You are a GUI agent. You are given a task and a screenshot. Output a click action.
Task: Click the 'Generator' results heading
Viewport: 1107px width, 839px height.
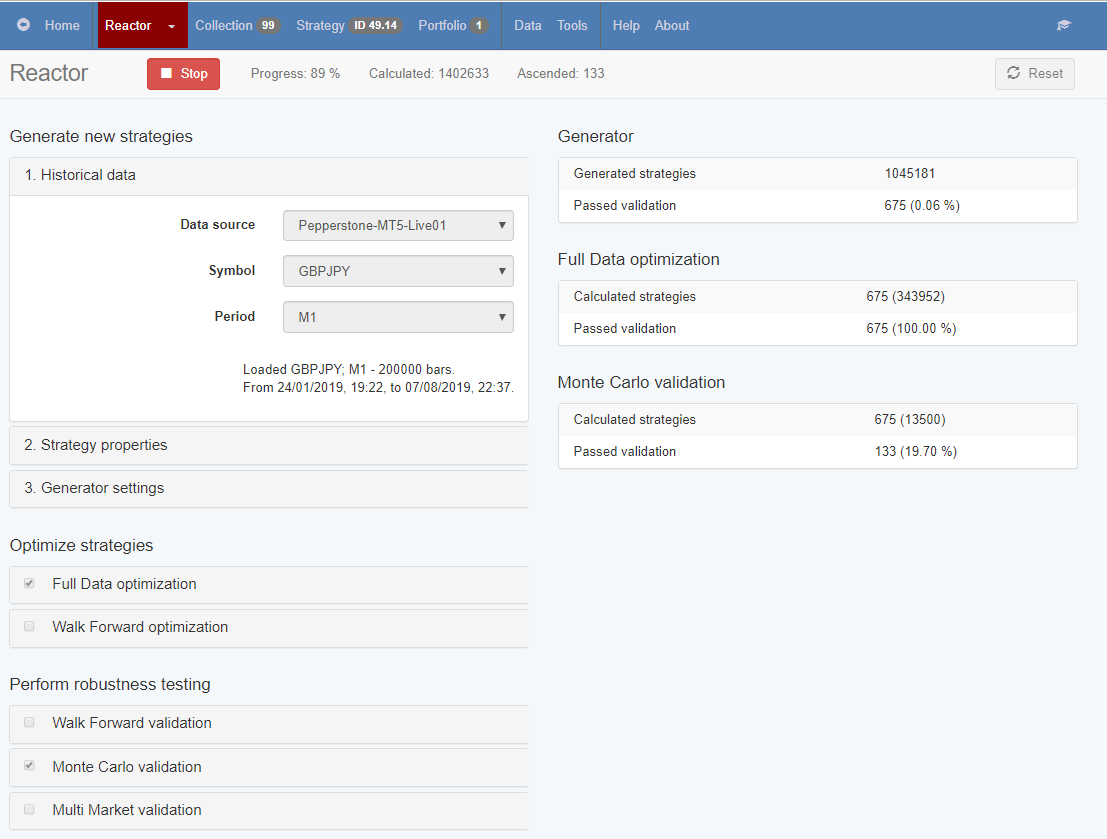[595, 136]
